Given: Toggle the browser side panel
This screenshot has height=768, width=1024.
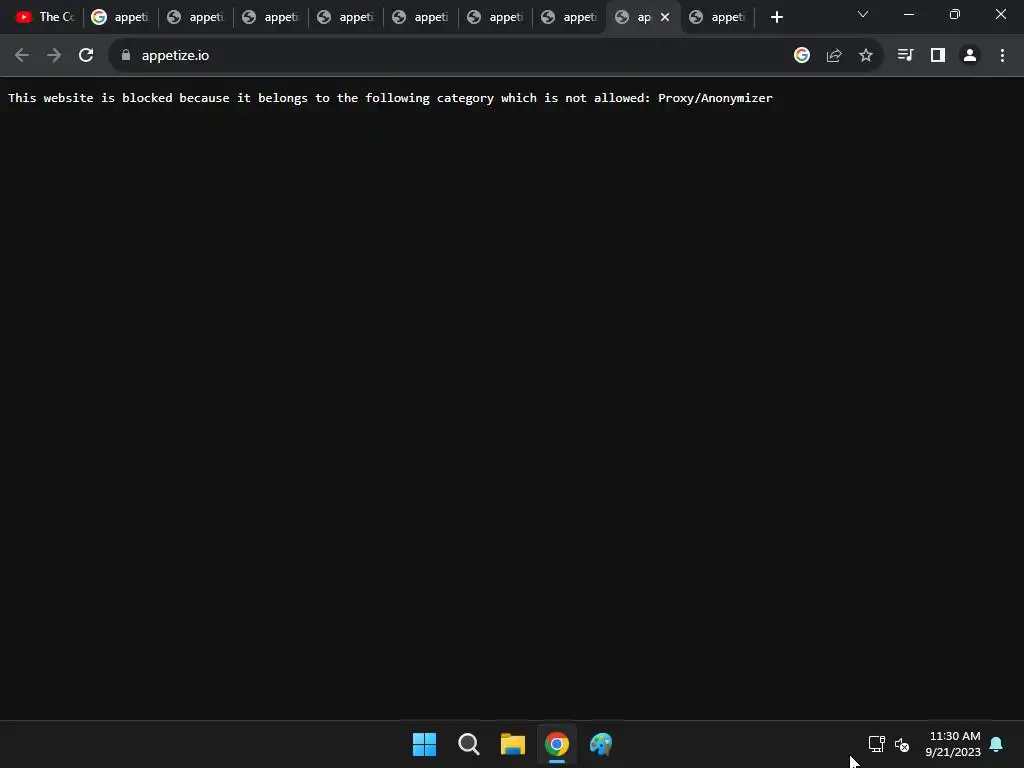Looking at the screenshot, I should click(x=938, y=56).
